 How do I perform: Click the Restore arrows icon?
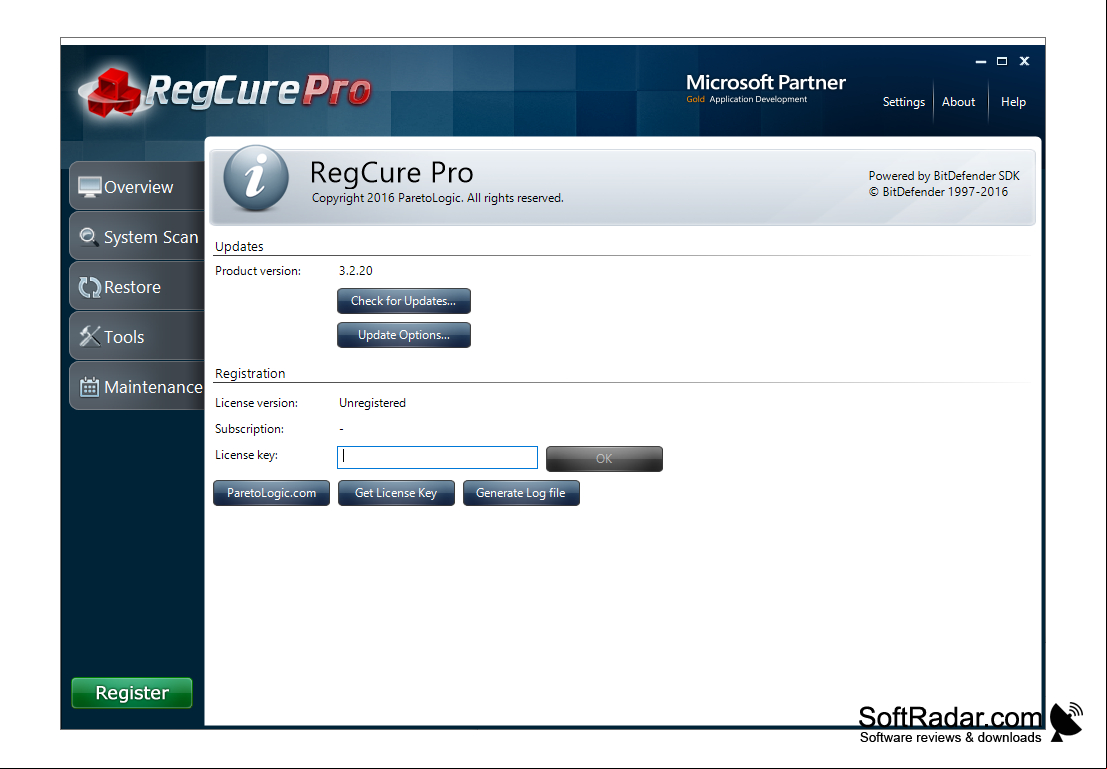(x=90, y=287)
